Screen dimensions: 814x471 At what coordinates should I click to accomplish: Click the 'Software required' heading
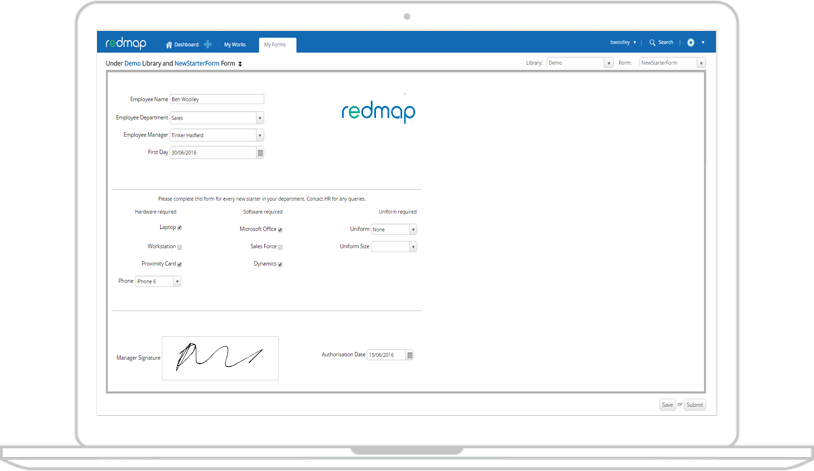click(x=263, y=212)
